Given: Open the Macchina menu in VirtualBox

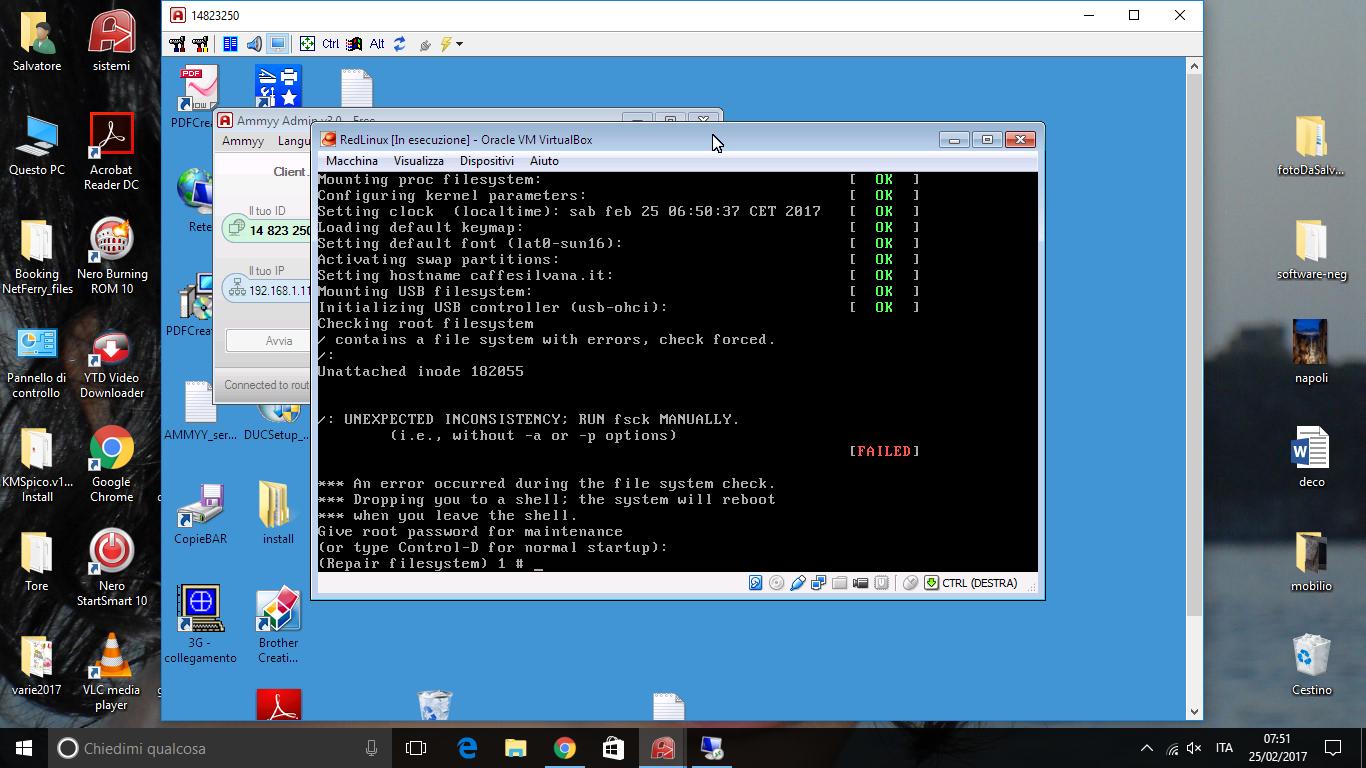Looking at the screenshot, I should [x=352, y=161].
